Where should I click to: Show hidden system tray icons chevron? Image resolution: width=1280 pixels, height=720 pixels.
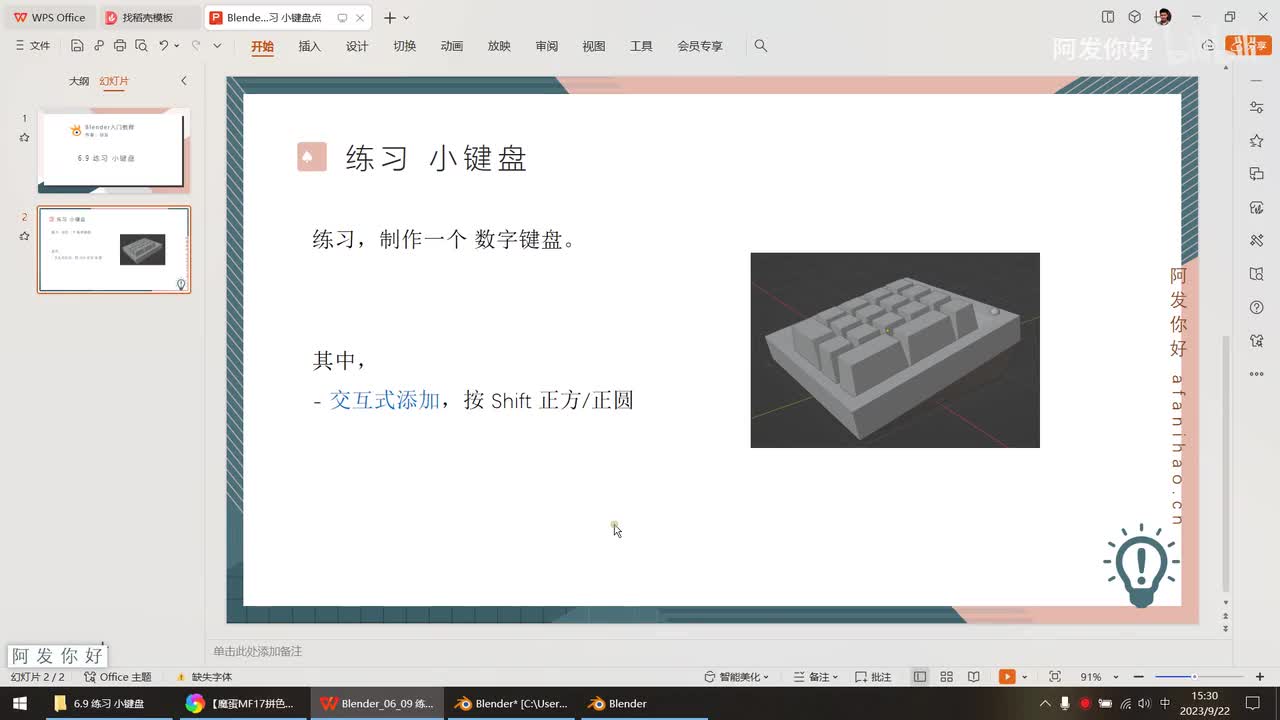pyautogui.click(x=1046, y=704)
